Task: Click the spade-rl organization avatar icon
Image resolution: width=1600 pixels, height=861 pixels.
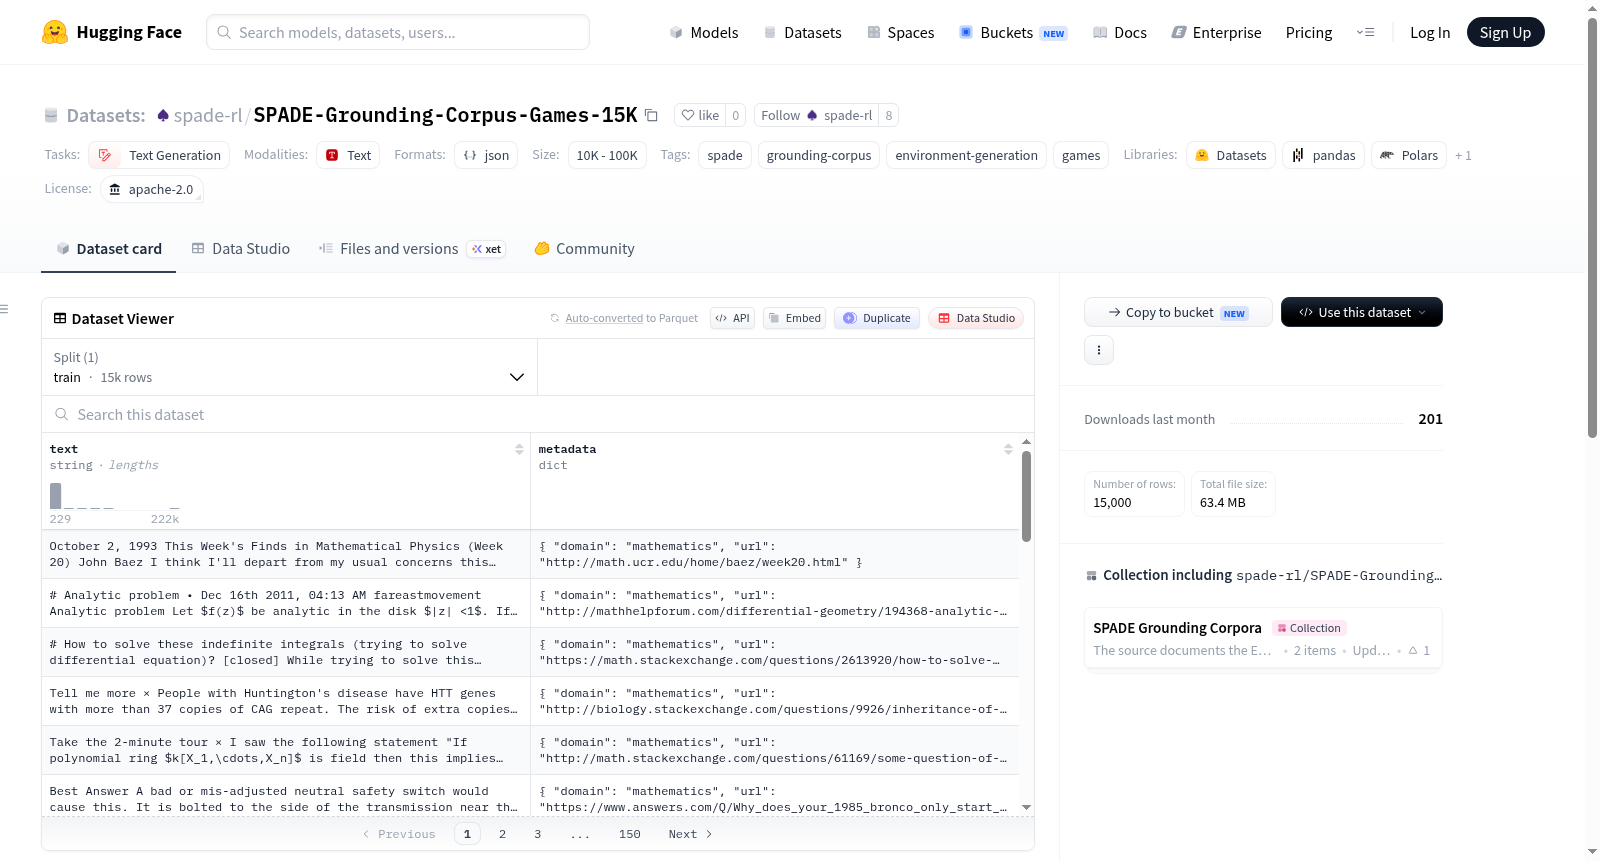Action: (x=163, y=115)
